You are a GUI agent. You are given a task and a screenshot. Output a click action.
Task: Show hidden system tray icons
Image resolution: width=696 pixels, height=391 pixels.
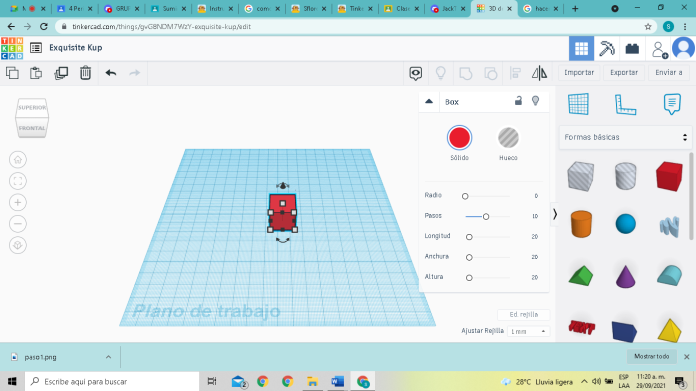[x=584, y=382]
